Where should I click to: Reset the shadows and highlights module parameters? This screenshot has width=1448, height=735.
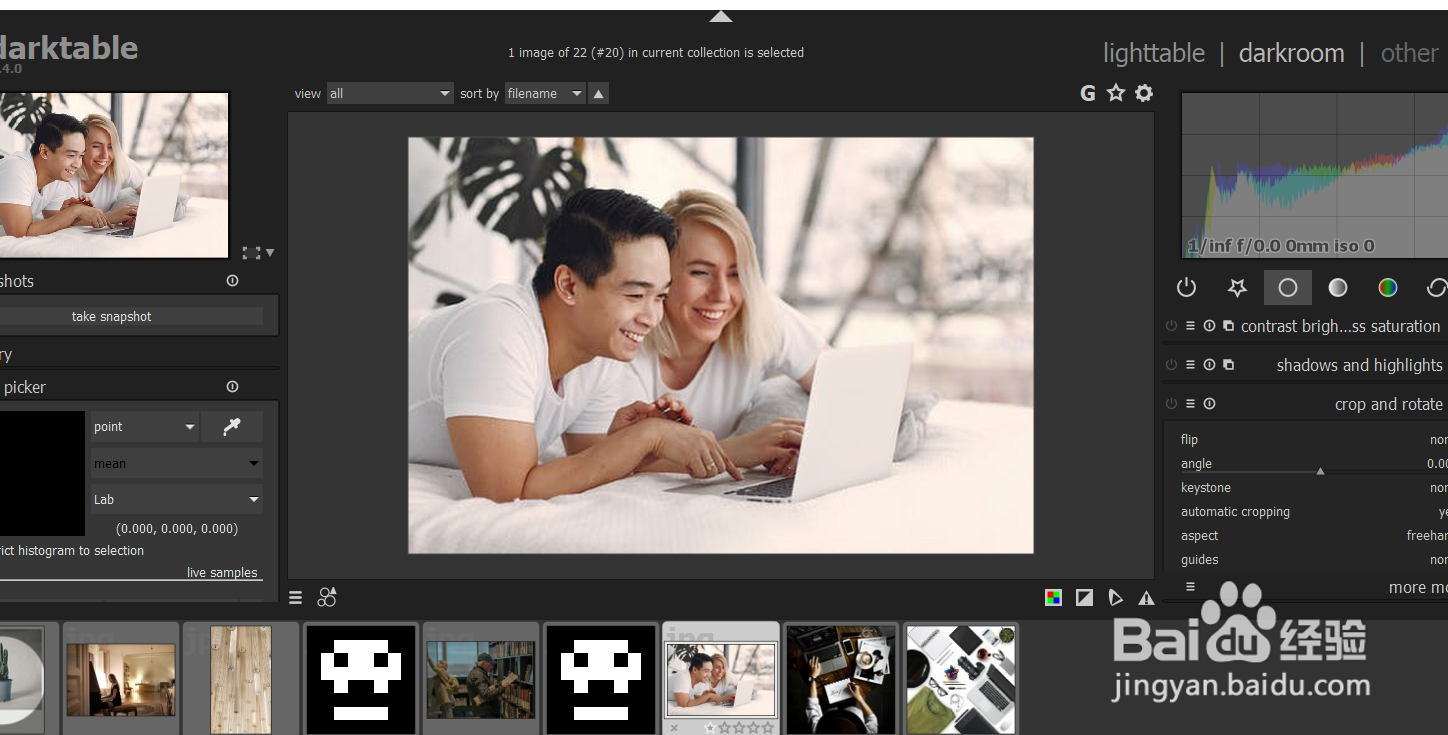(x=1209, y=365)
